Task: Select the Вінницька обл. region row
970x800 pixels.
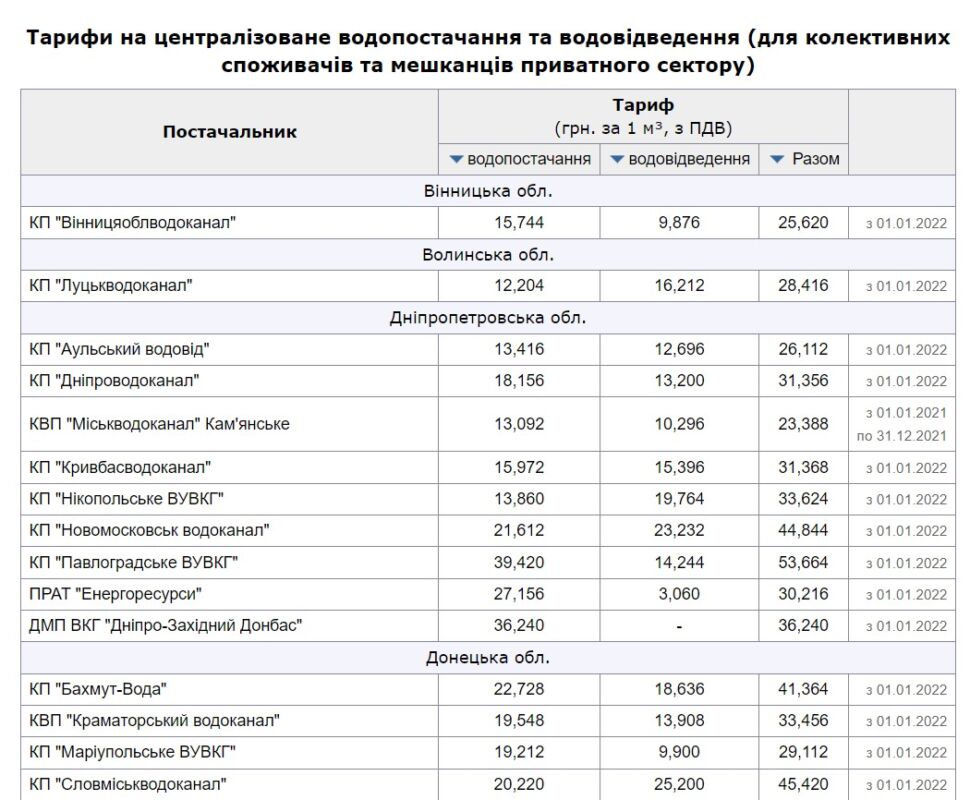Action: tap(487, 191)
